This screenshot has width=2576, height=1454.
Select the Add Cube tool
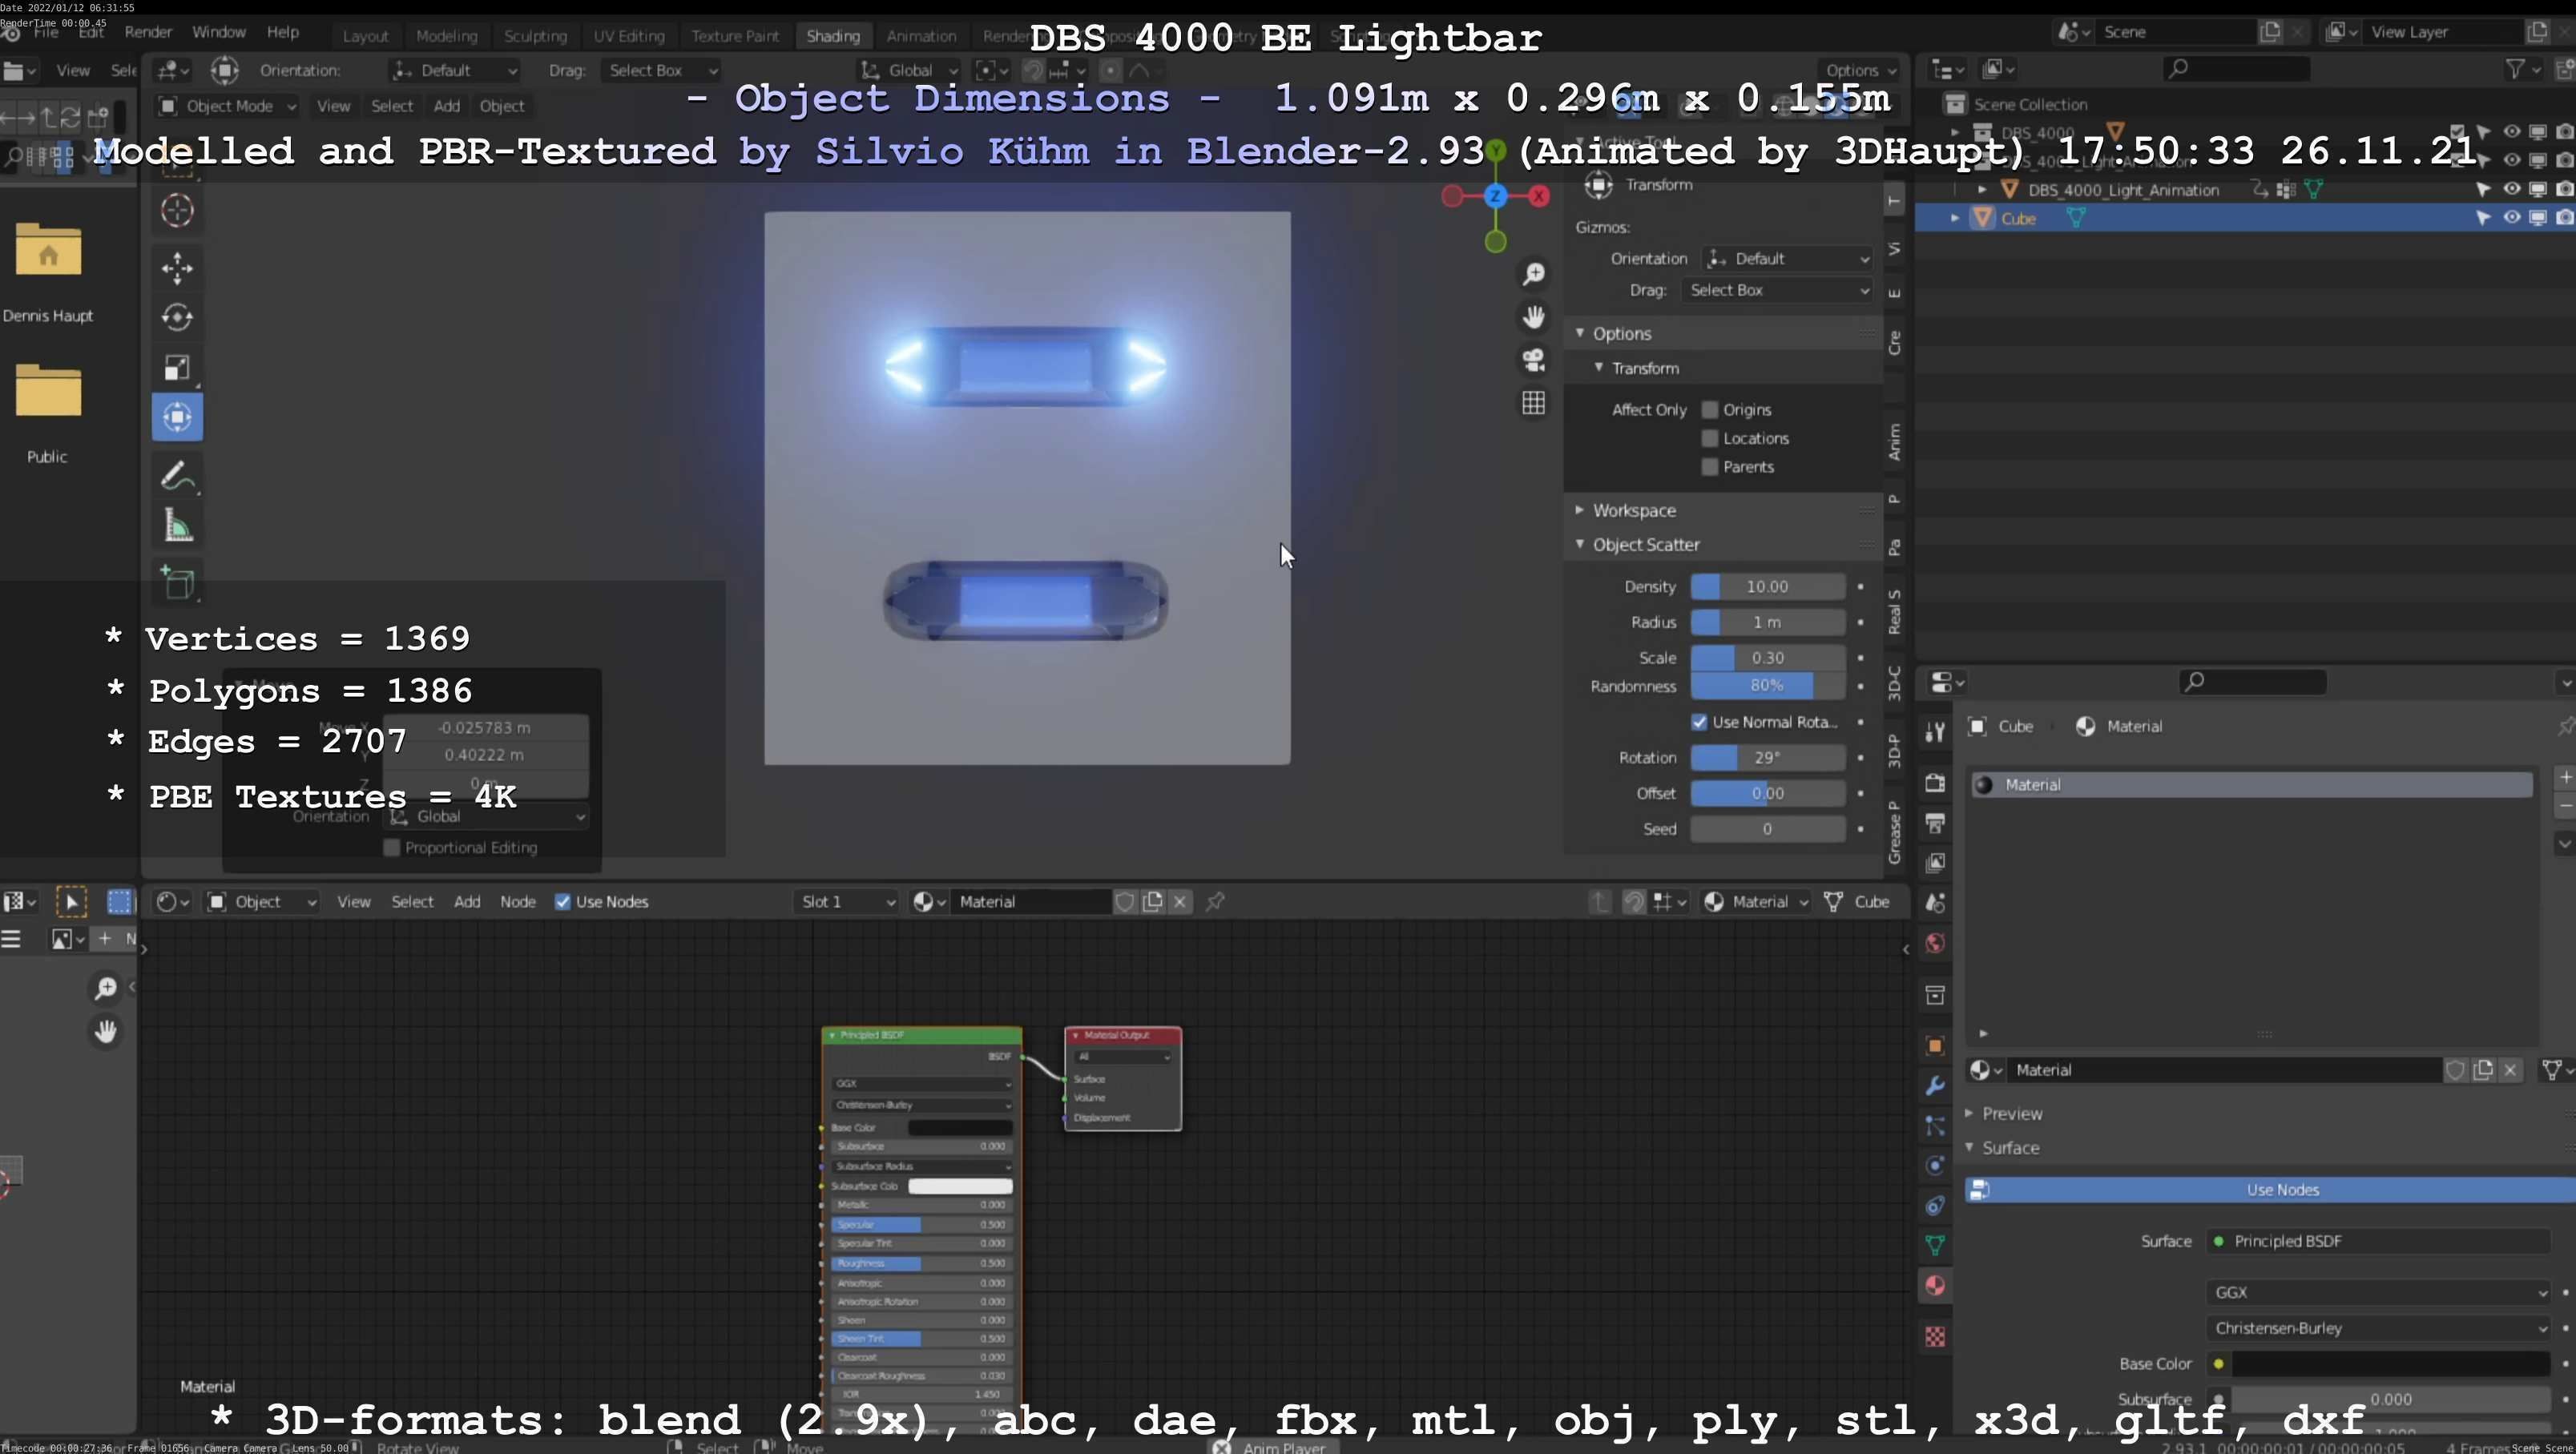(177, 583)
